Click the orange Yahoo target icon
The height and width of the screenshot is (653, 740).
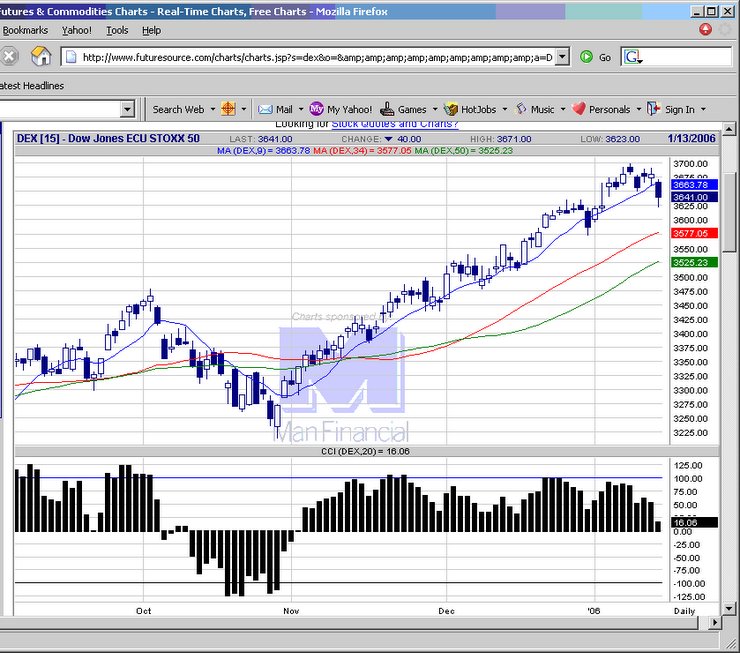tap(228, 109)
